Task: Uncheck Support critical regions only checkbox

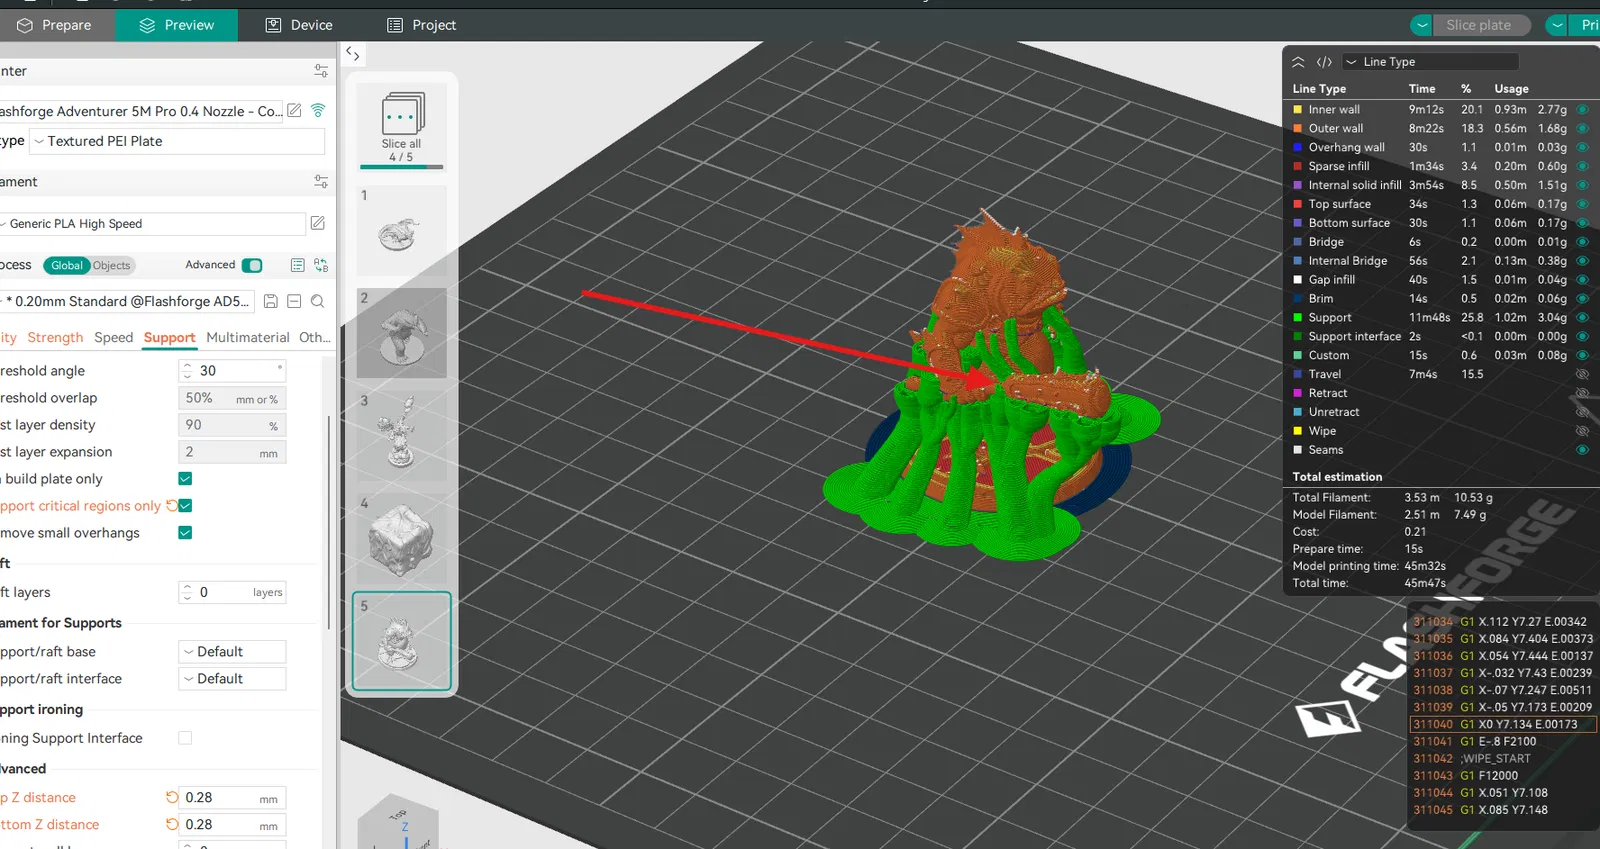Action: point(185,505)
